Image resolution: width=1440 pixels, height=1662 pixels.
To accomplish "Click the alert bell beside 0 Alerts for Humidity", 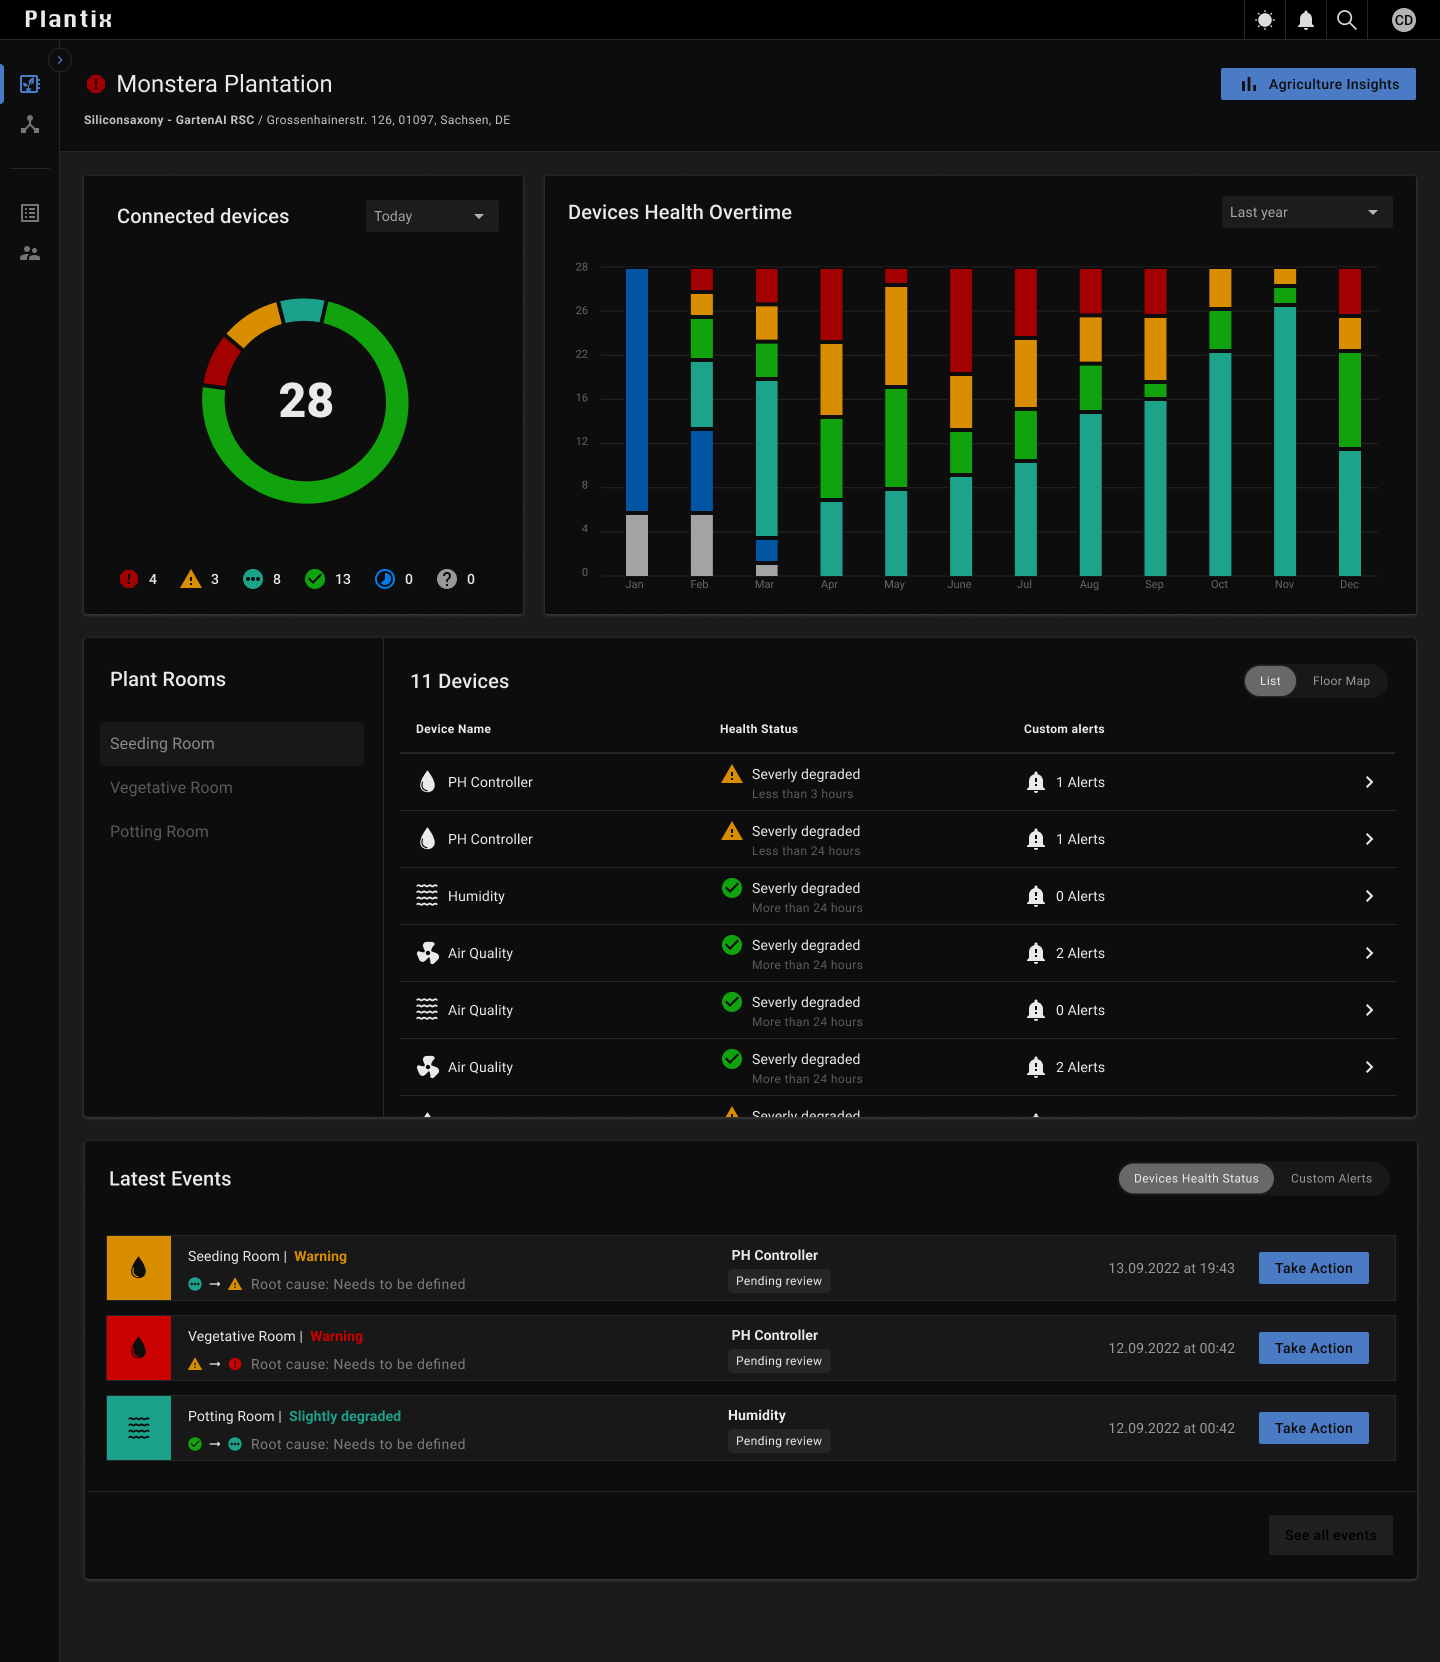I will [1036, 896].
